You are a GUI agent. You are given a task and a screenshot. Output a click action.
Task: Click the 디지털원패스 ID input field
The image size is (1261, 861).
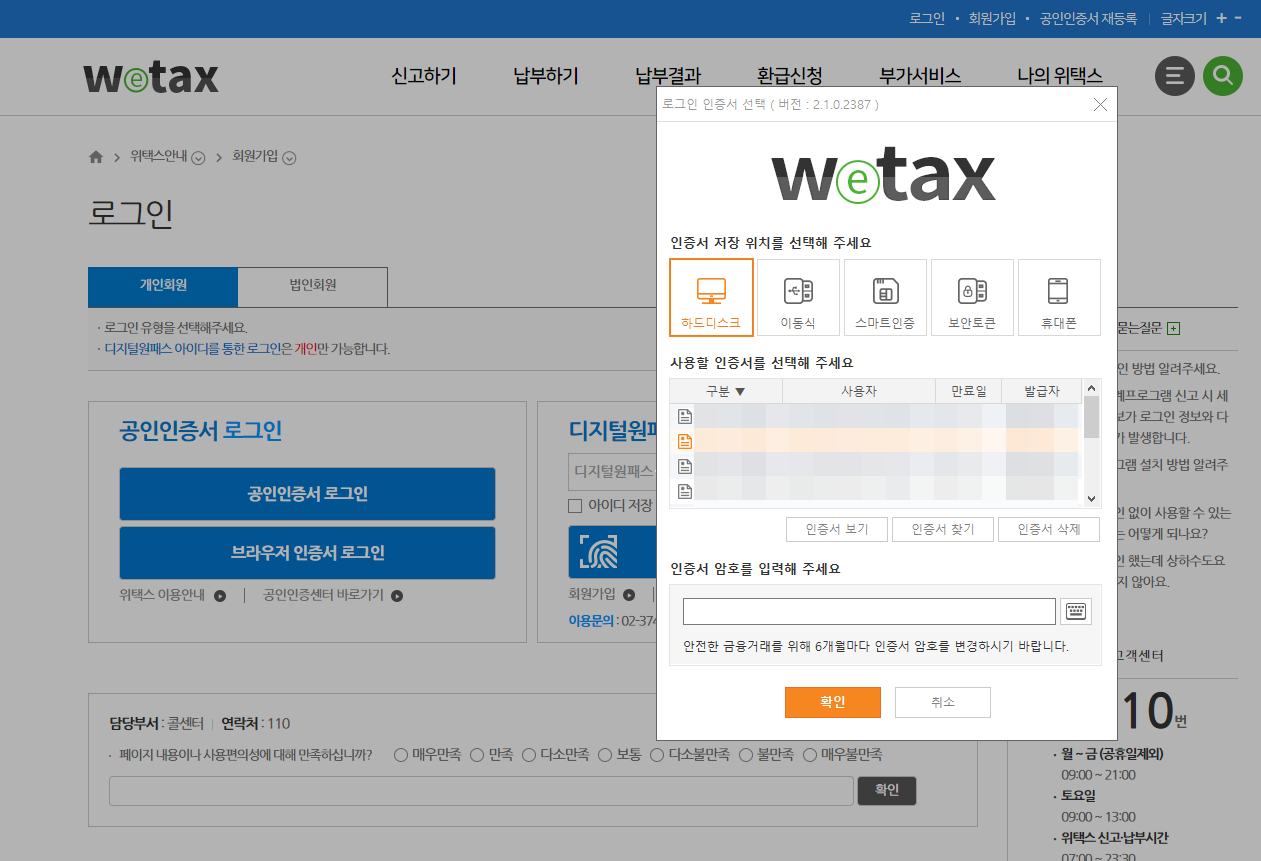point(613,470)
